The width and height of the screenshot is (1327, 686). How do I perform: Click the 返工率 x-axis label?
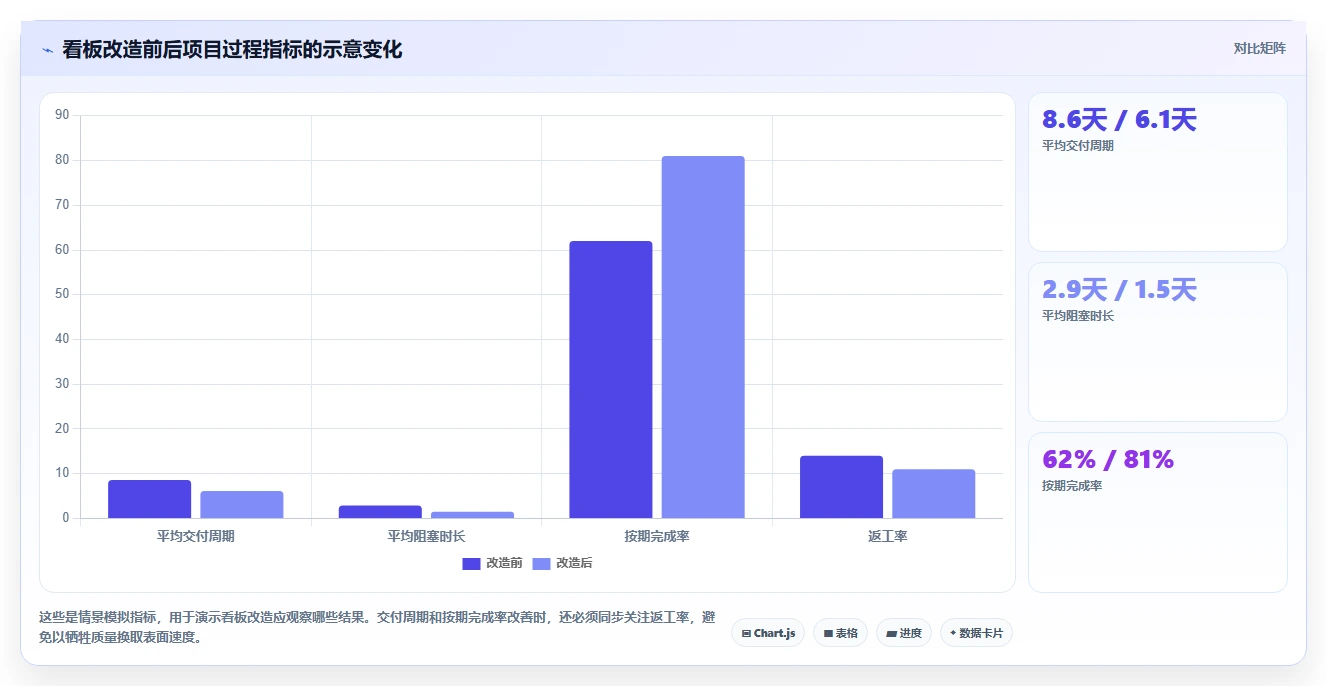click(x=887, y=536)
